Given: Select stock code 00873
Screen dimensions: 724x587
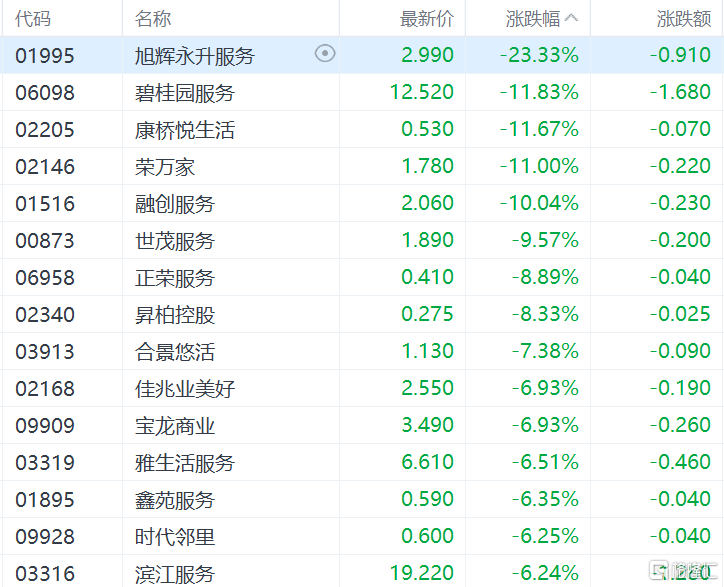Looking at the screenshot, I should point(45,241).
